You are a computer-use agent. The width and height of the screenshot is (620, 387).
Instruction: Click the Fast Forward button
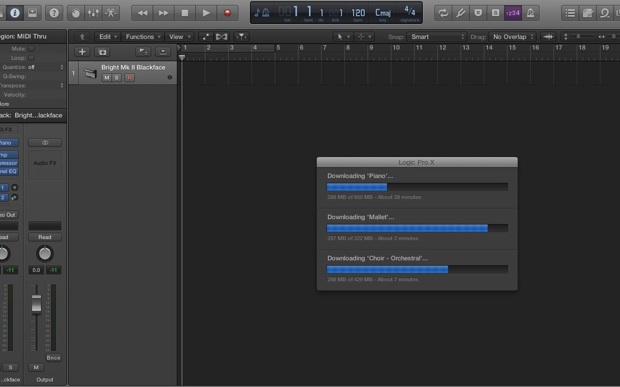[163, 13]
